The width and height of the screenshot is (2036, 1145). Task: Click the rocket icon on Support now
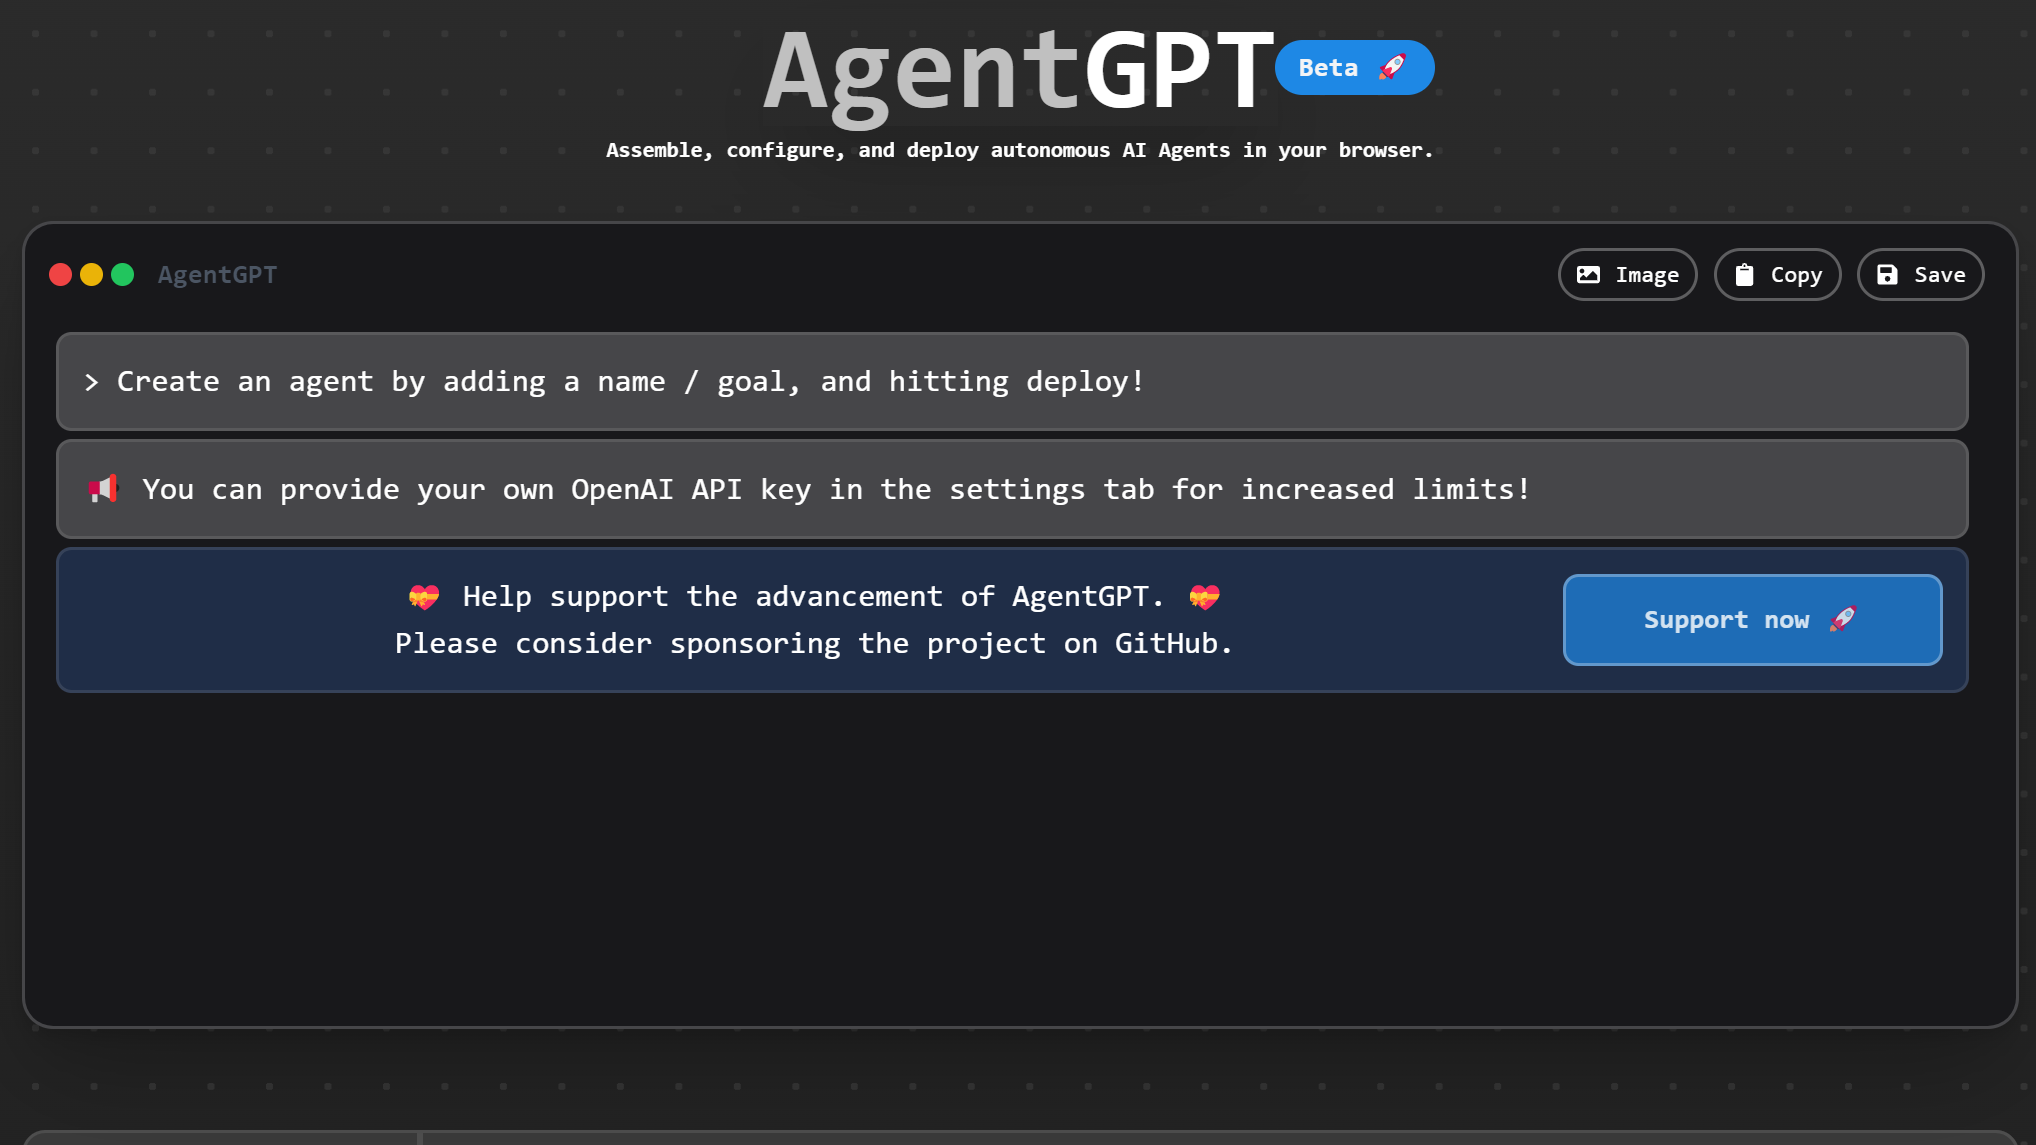[1843, 619]
